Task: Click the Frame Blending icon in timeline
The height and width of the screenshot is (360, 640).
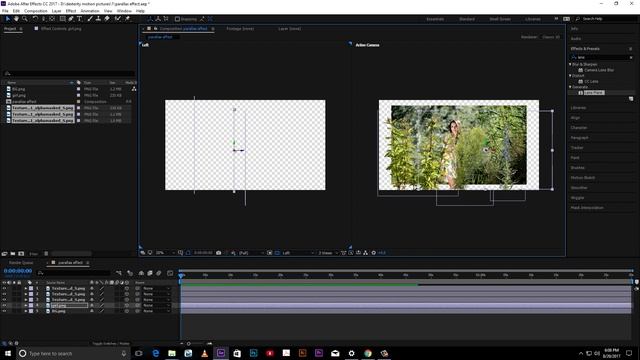Action: pos(150,273)
